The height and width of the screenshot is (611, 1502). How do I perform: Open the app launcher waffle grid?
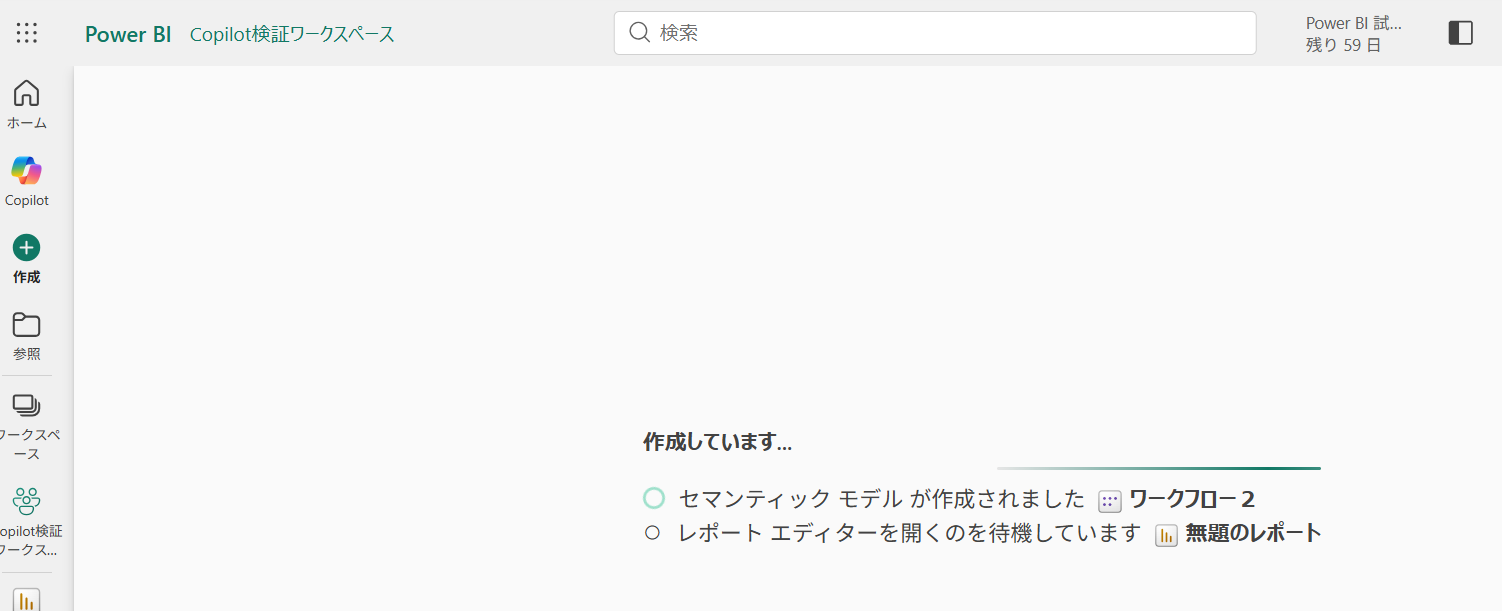click(x=27, y=33)
